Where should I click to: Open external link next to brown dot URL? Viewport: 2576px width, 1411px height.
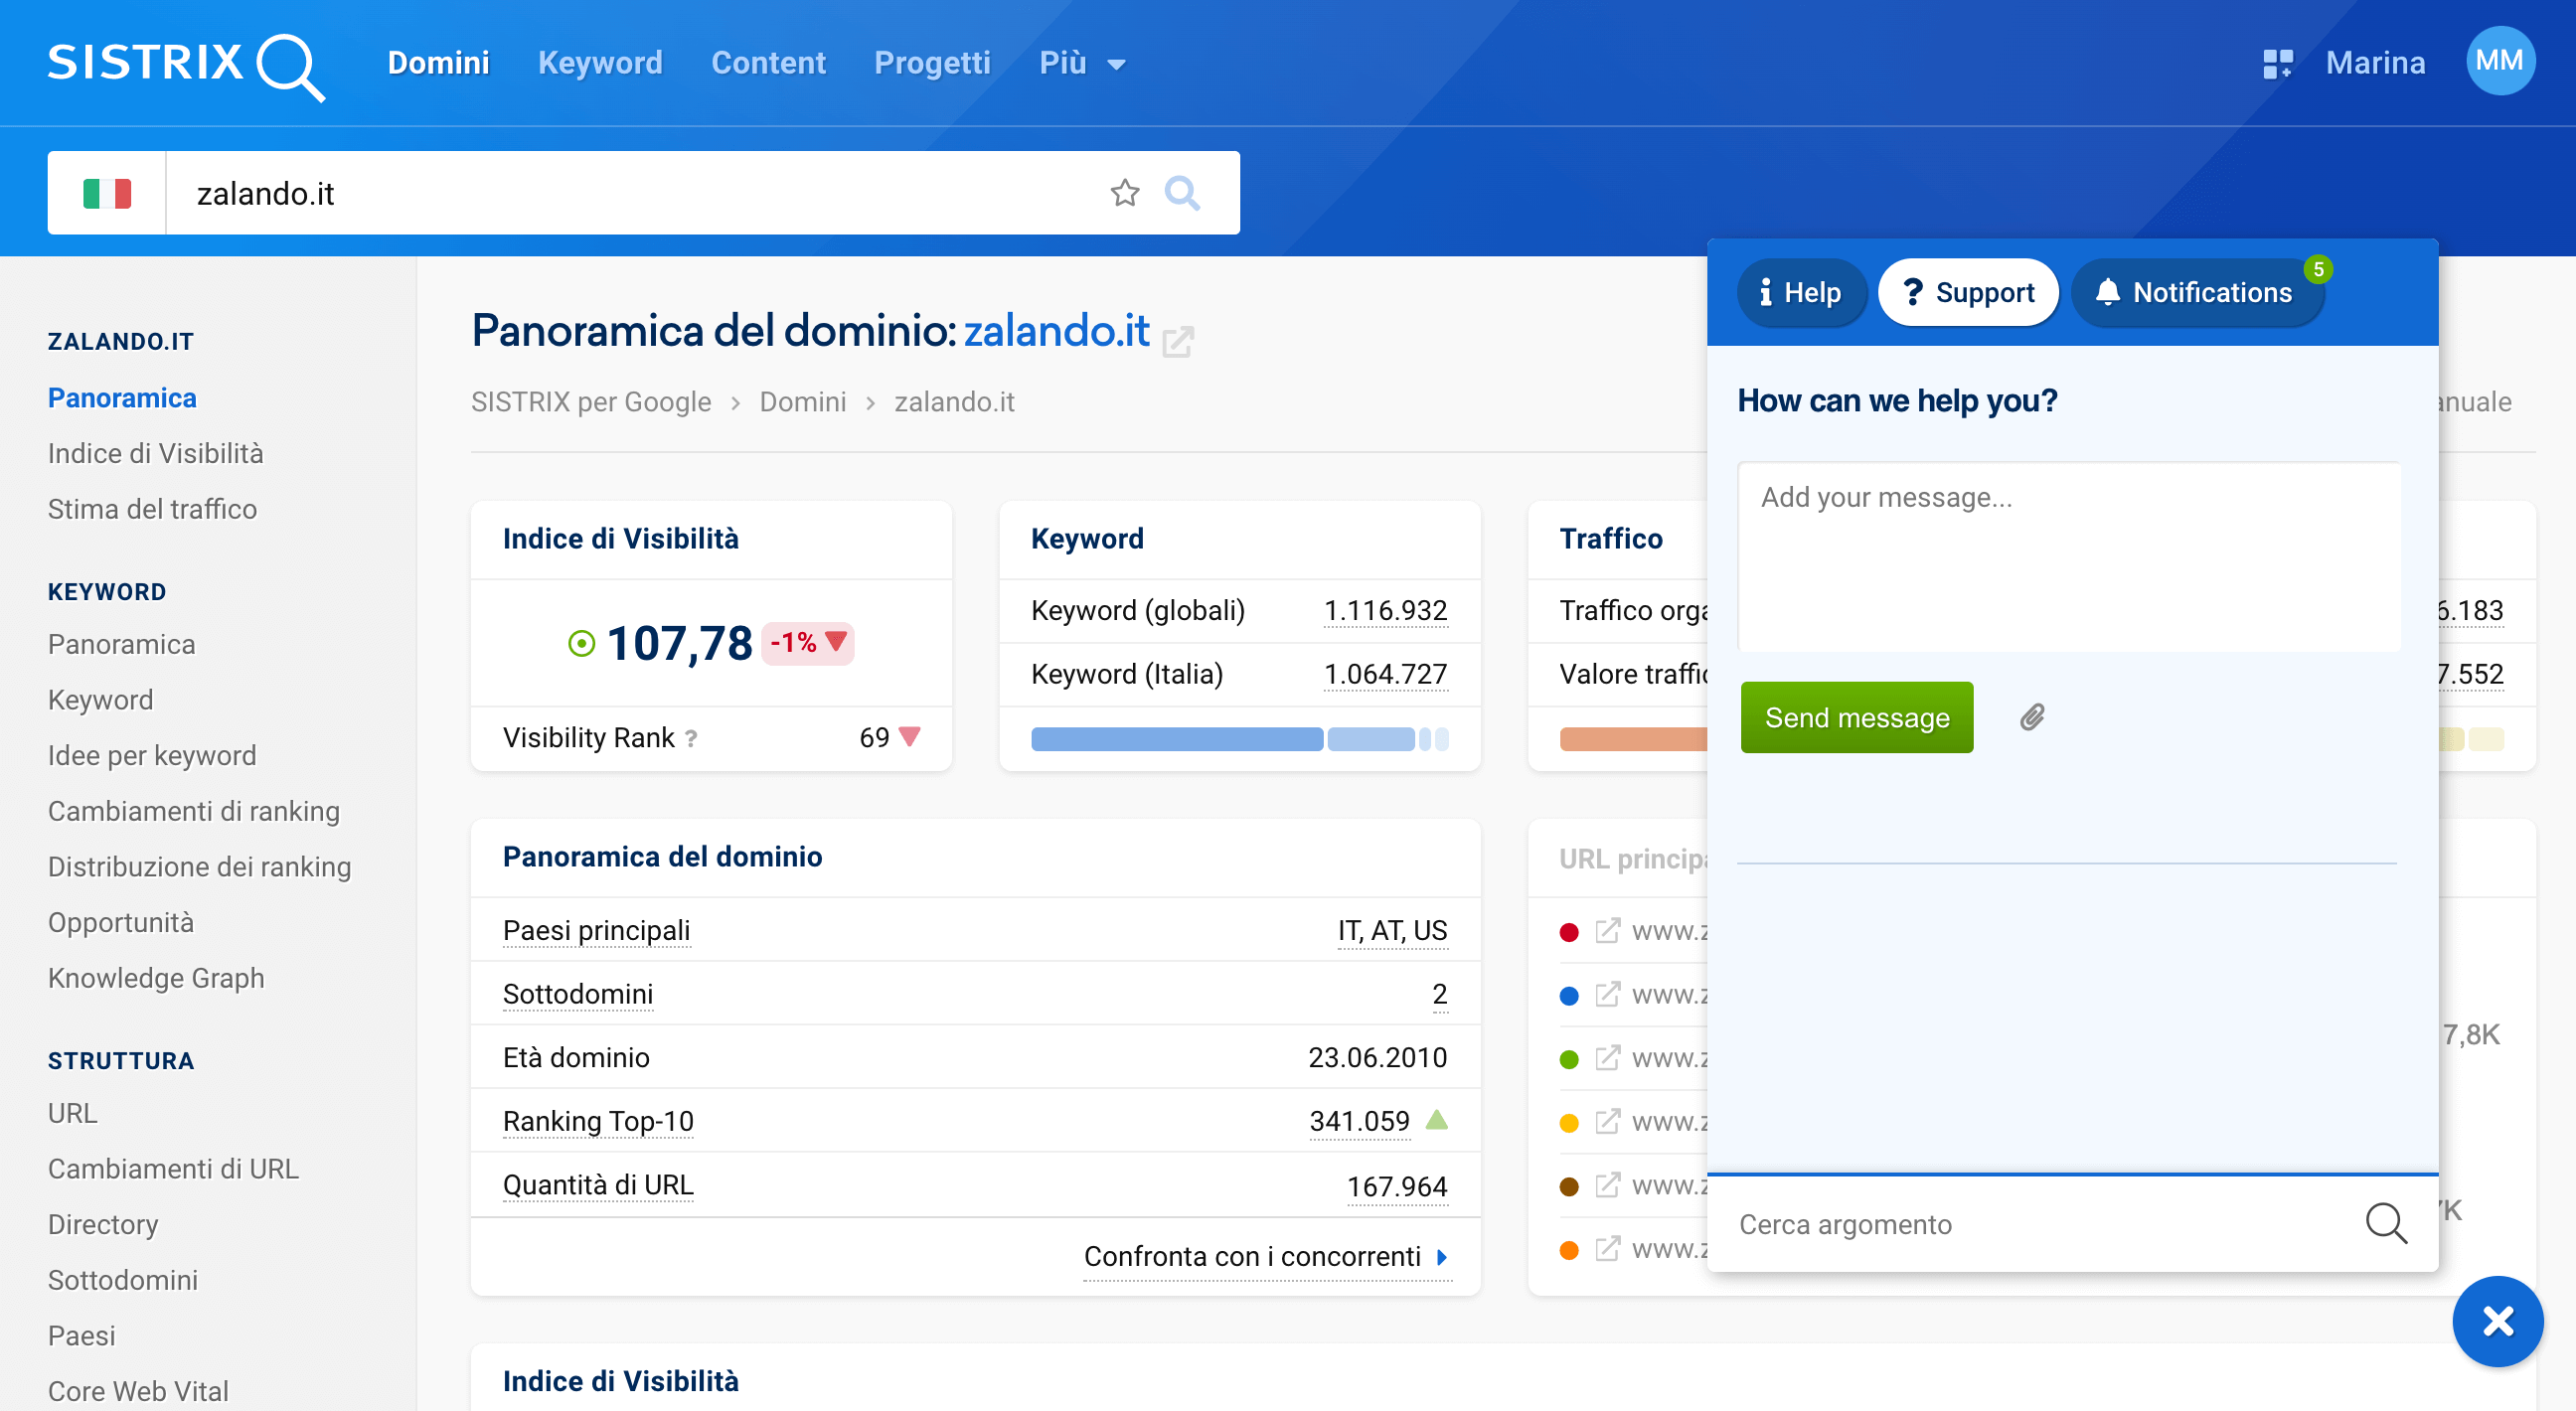tap(1607, 1185)
